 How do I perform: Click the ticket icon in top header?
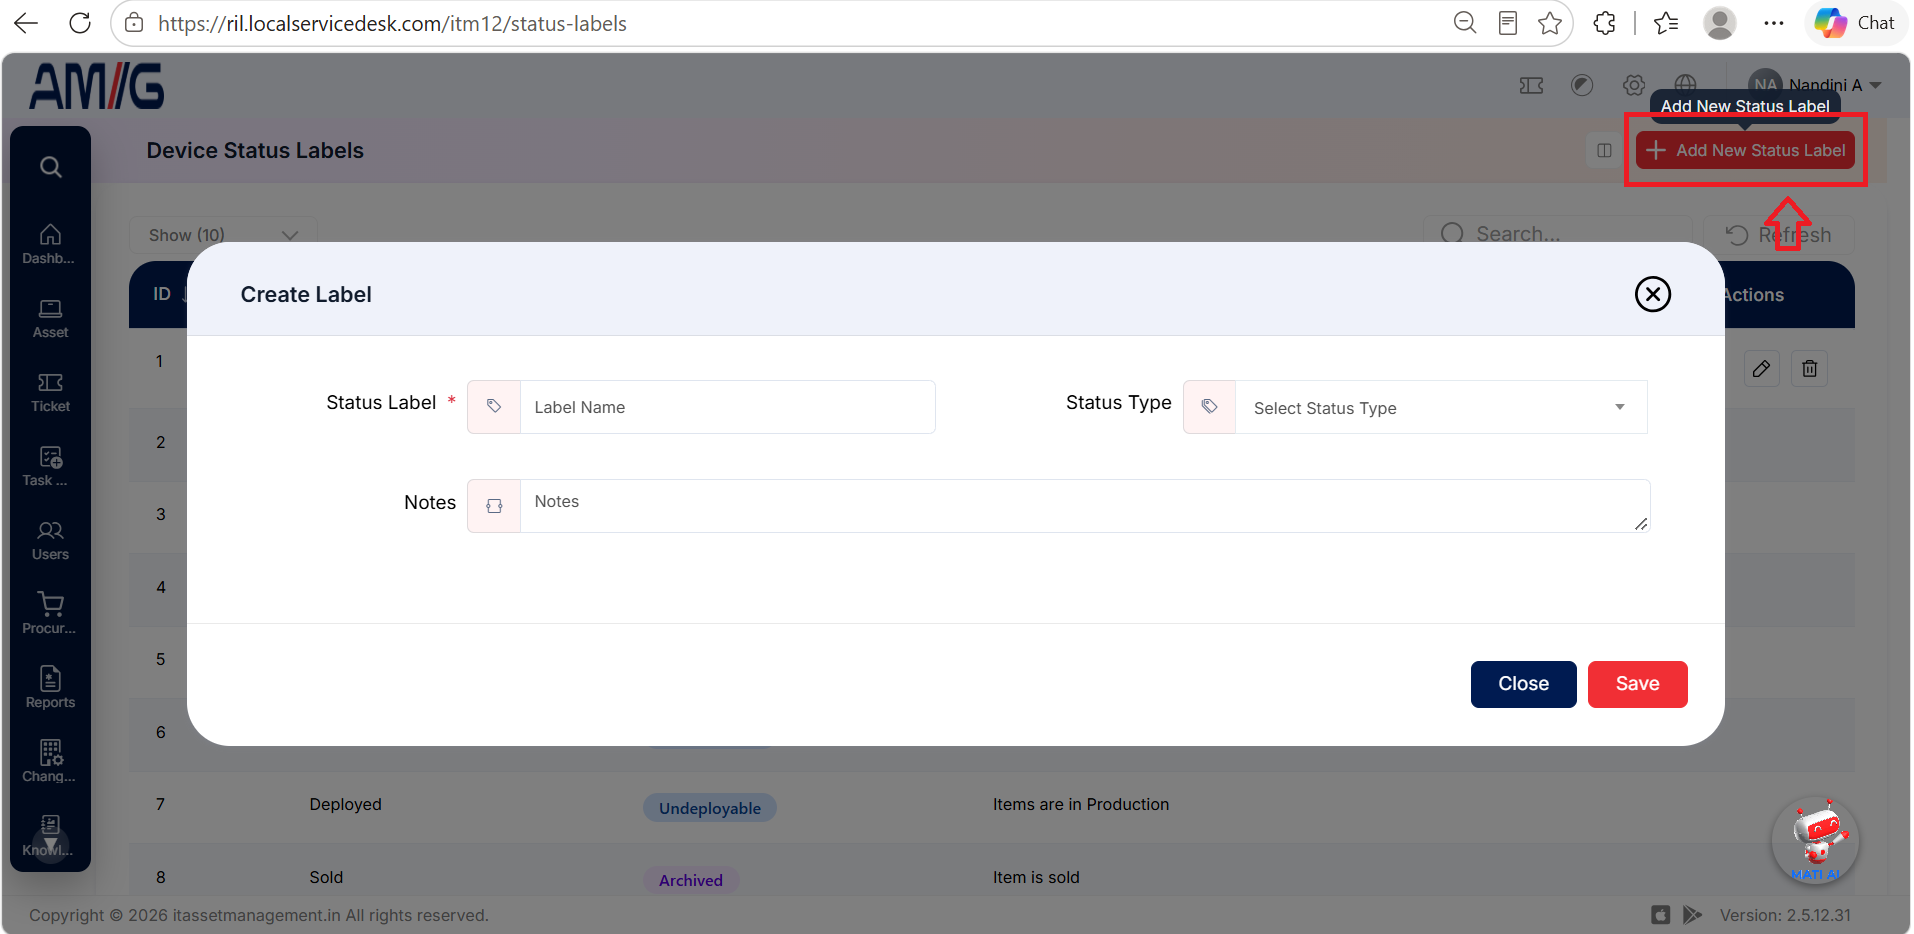(1531, 86)
